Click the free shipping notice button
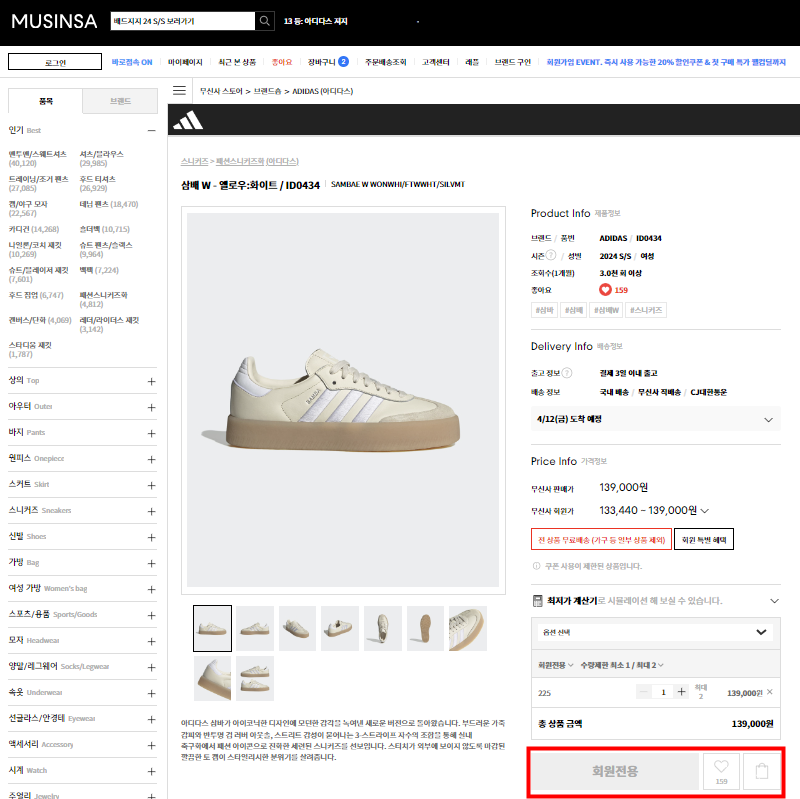This screenshot has width=800, height=799. [602, 539]
